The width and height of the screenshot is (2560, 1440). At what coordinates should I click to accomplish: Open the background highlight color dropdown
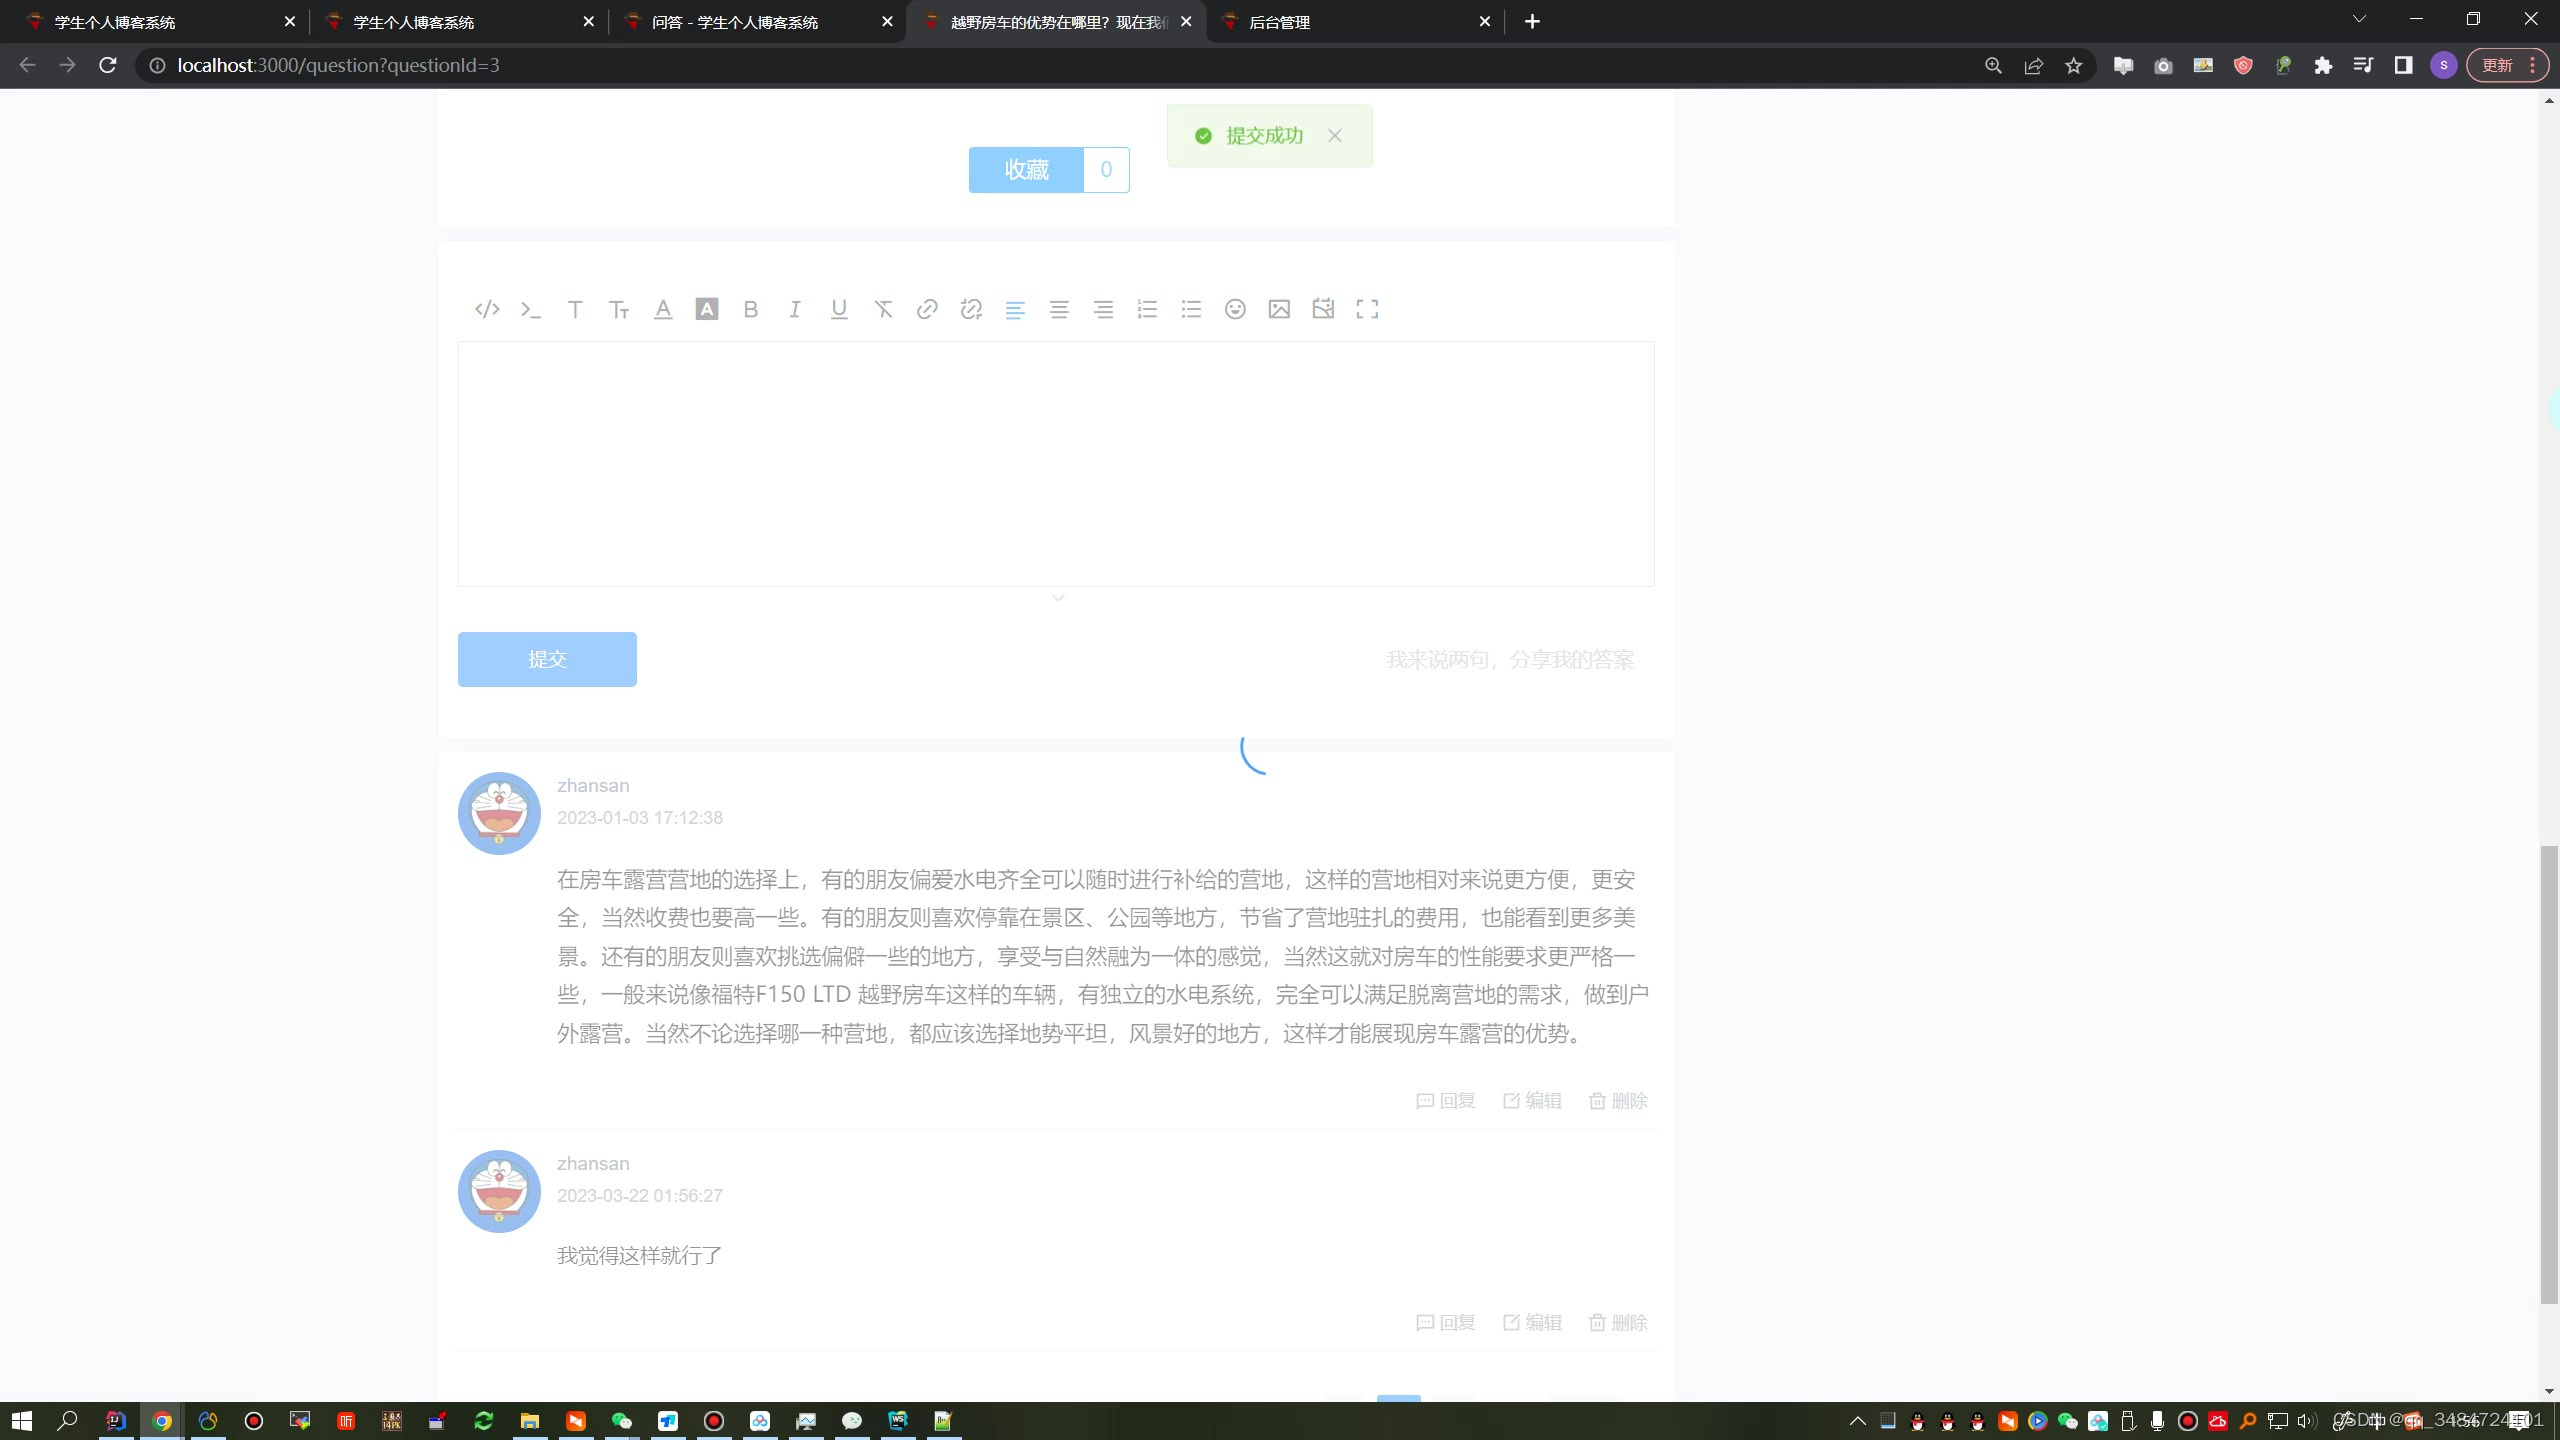pyautogui.click(x=706, y=309)
